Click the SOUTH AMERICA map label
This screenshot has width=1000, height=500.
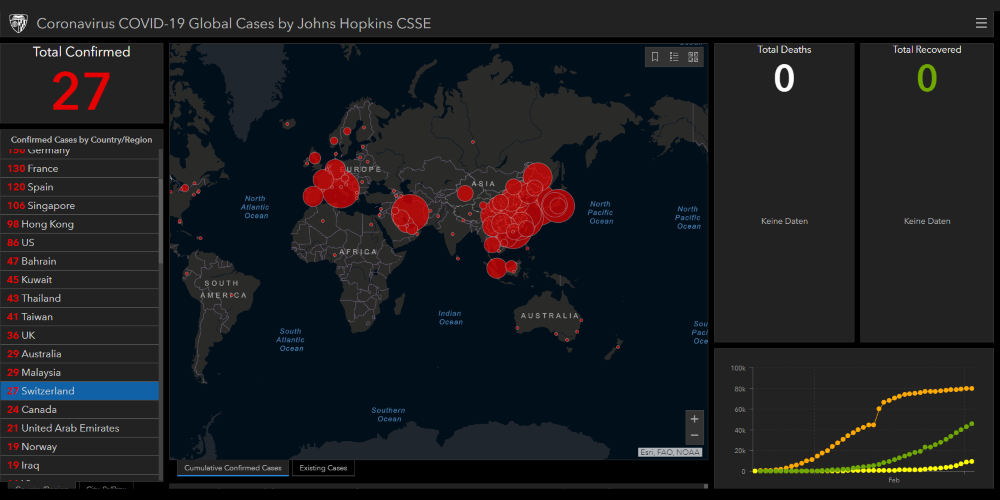pyautogui.click(x=221, y=290)
